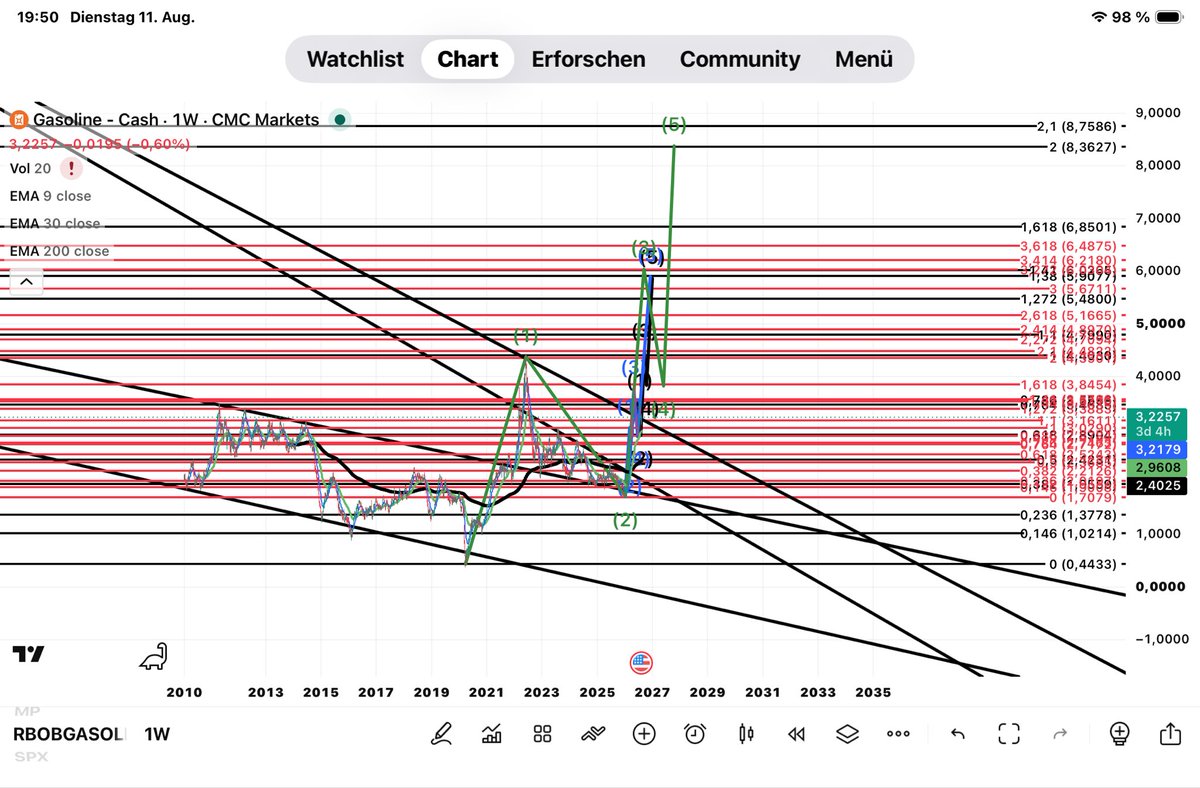The height and width of the screenshot is (788, 1200).
Task: Open the indicators chart icon
Action: pyautogui.click(x=491, y=734)
